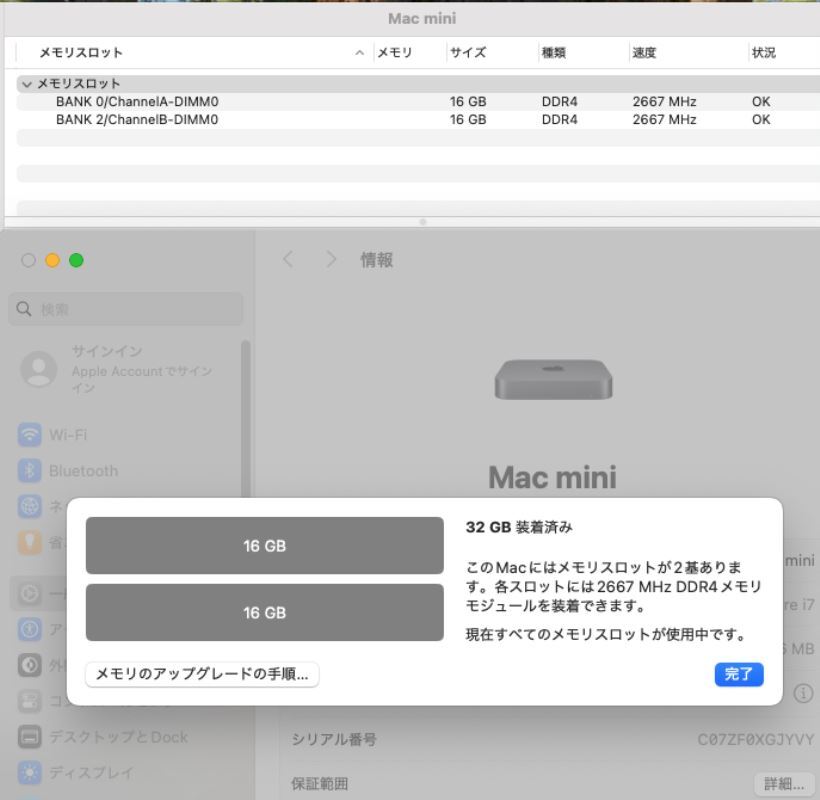Select Wi-Fi in the settings sidebar
This screenshot has height=800, width=820.
[30, 435]
